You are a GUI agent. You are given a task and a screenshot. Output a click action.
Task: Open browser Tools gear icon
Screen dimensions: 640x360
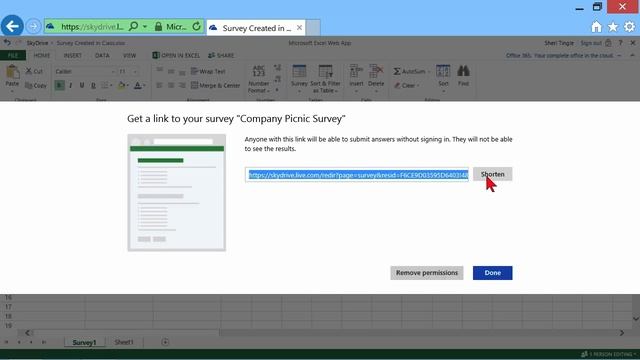pos(629,27)
